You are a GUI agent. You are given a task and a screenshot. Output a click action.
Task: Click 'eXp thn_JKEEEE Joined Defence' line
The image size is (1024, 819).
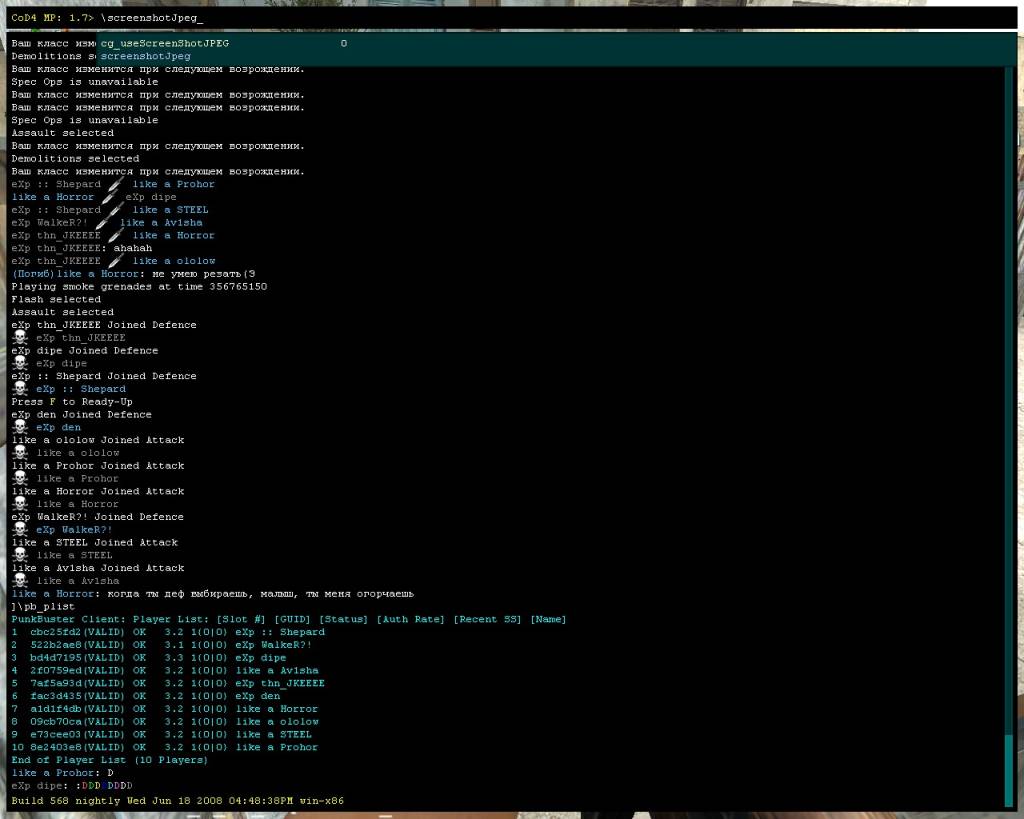point(104,325)
